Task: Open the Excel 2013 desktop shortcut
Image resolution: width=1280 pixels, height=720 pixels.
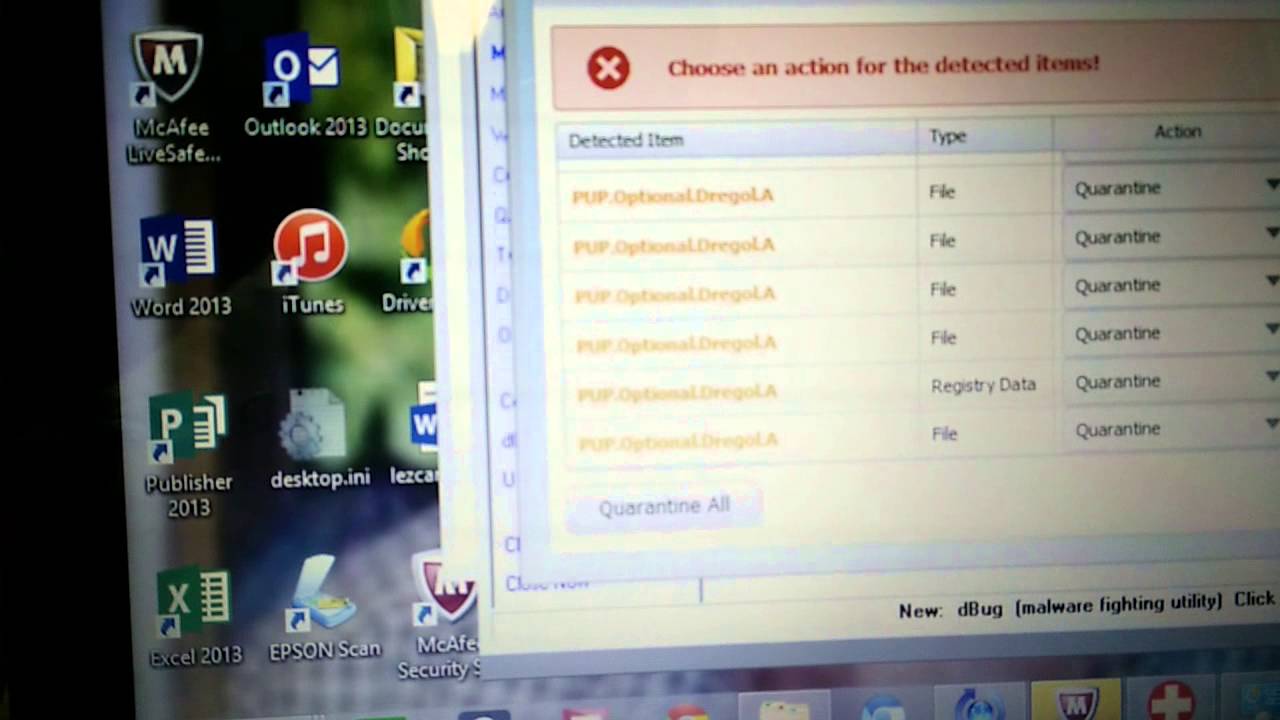Action: coord(195,615)
